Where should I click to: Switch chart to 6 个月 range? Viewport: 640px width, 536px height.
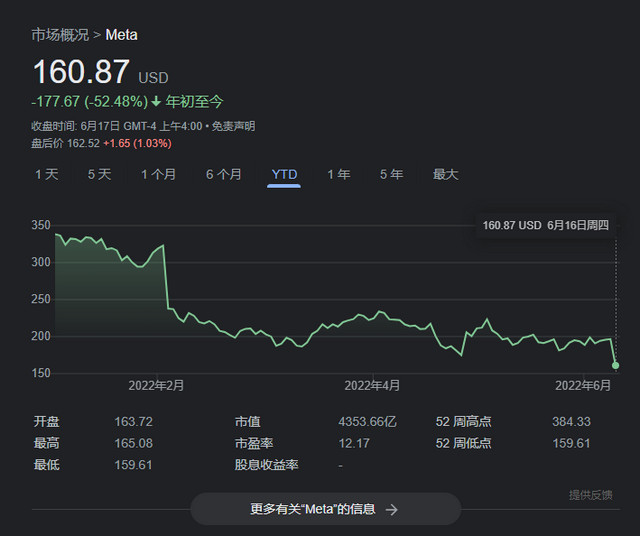point(224,175)
